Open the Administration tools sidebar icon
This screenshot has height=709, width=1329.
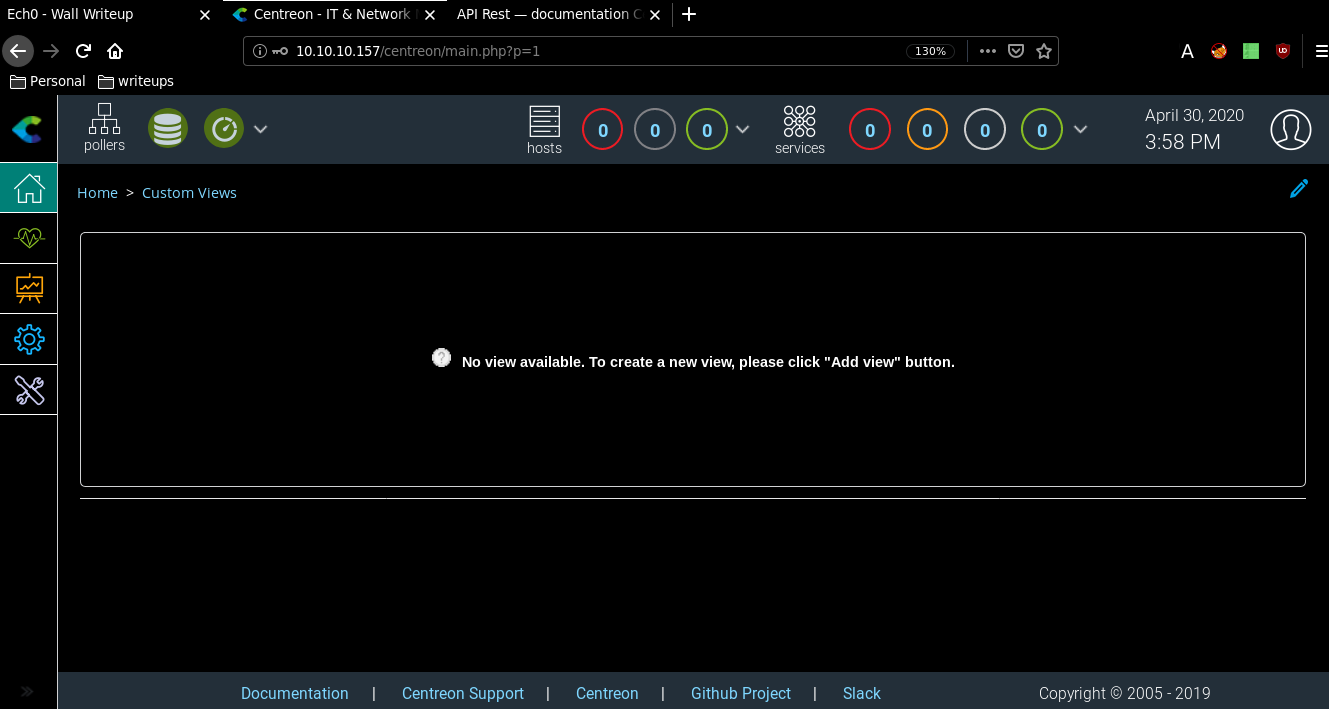[x=29, y=390]
